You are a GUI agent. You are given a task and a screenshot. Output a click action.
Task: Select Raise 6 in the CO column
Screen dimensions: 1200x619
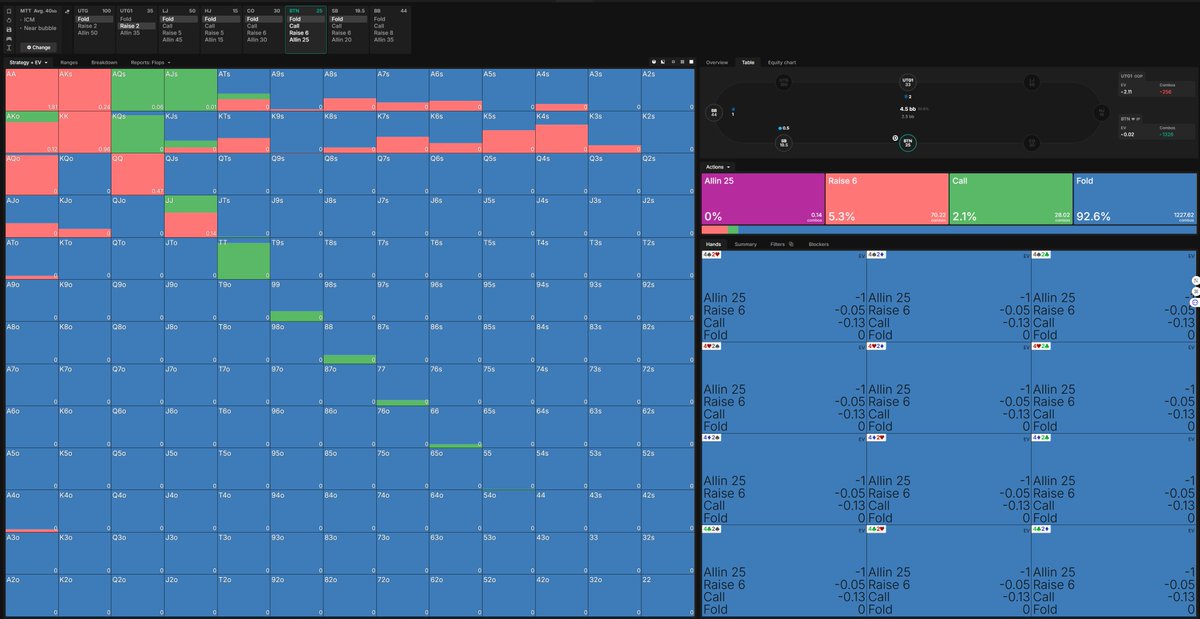coord(263,33)
